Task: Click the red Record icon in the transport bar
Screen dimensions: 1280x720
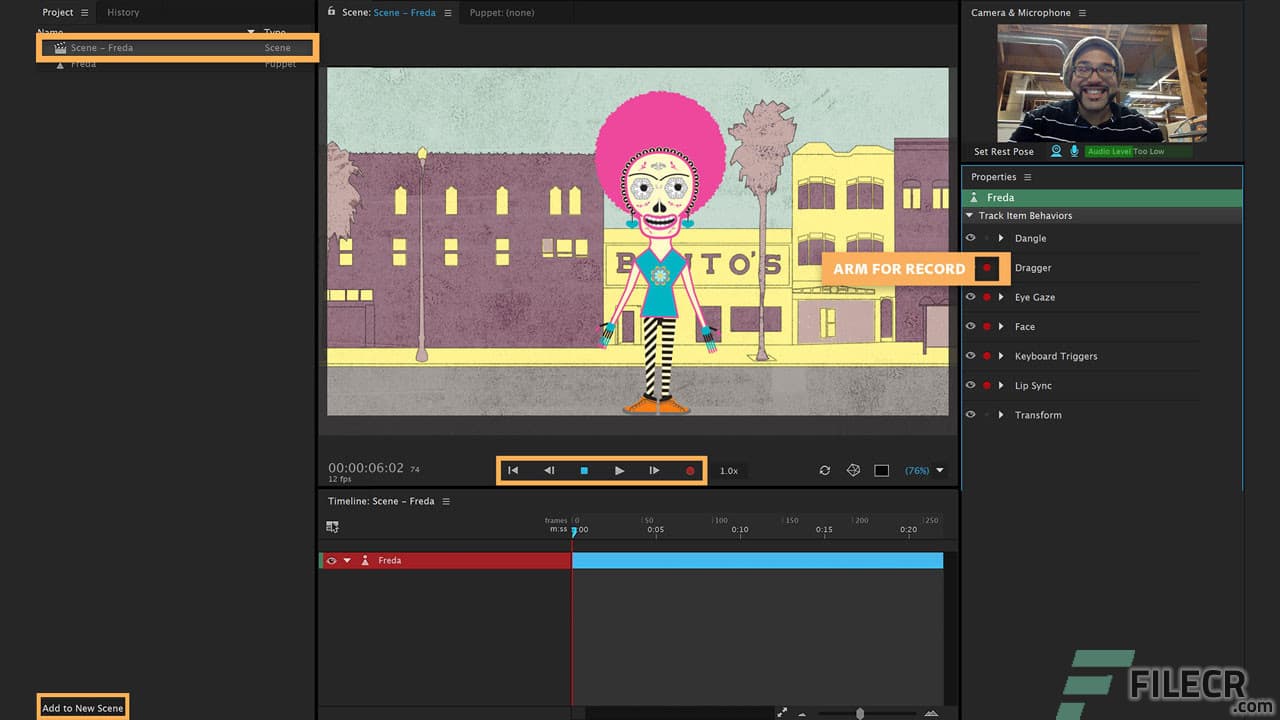Action: click(690, 470)
